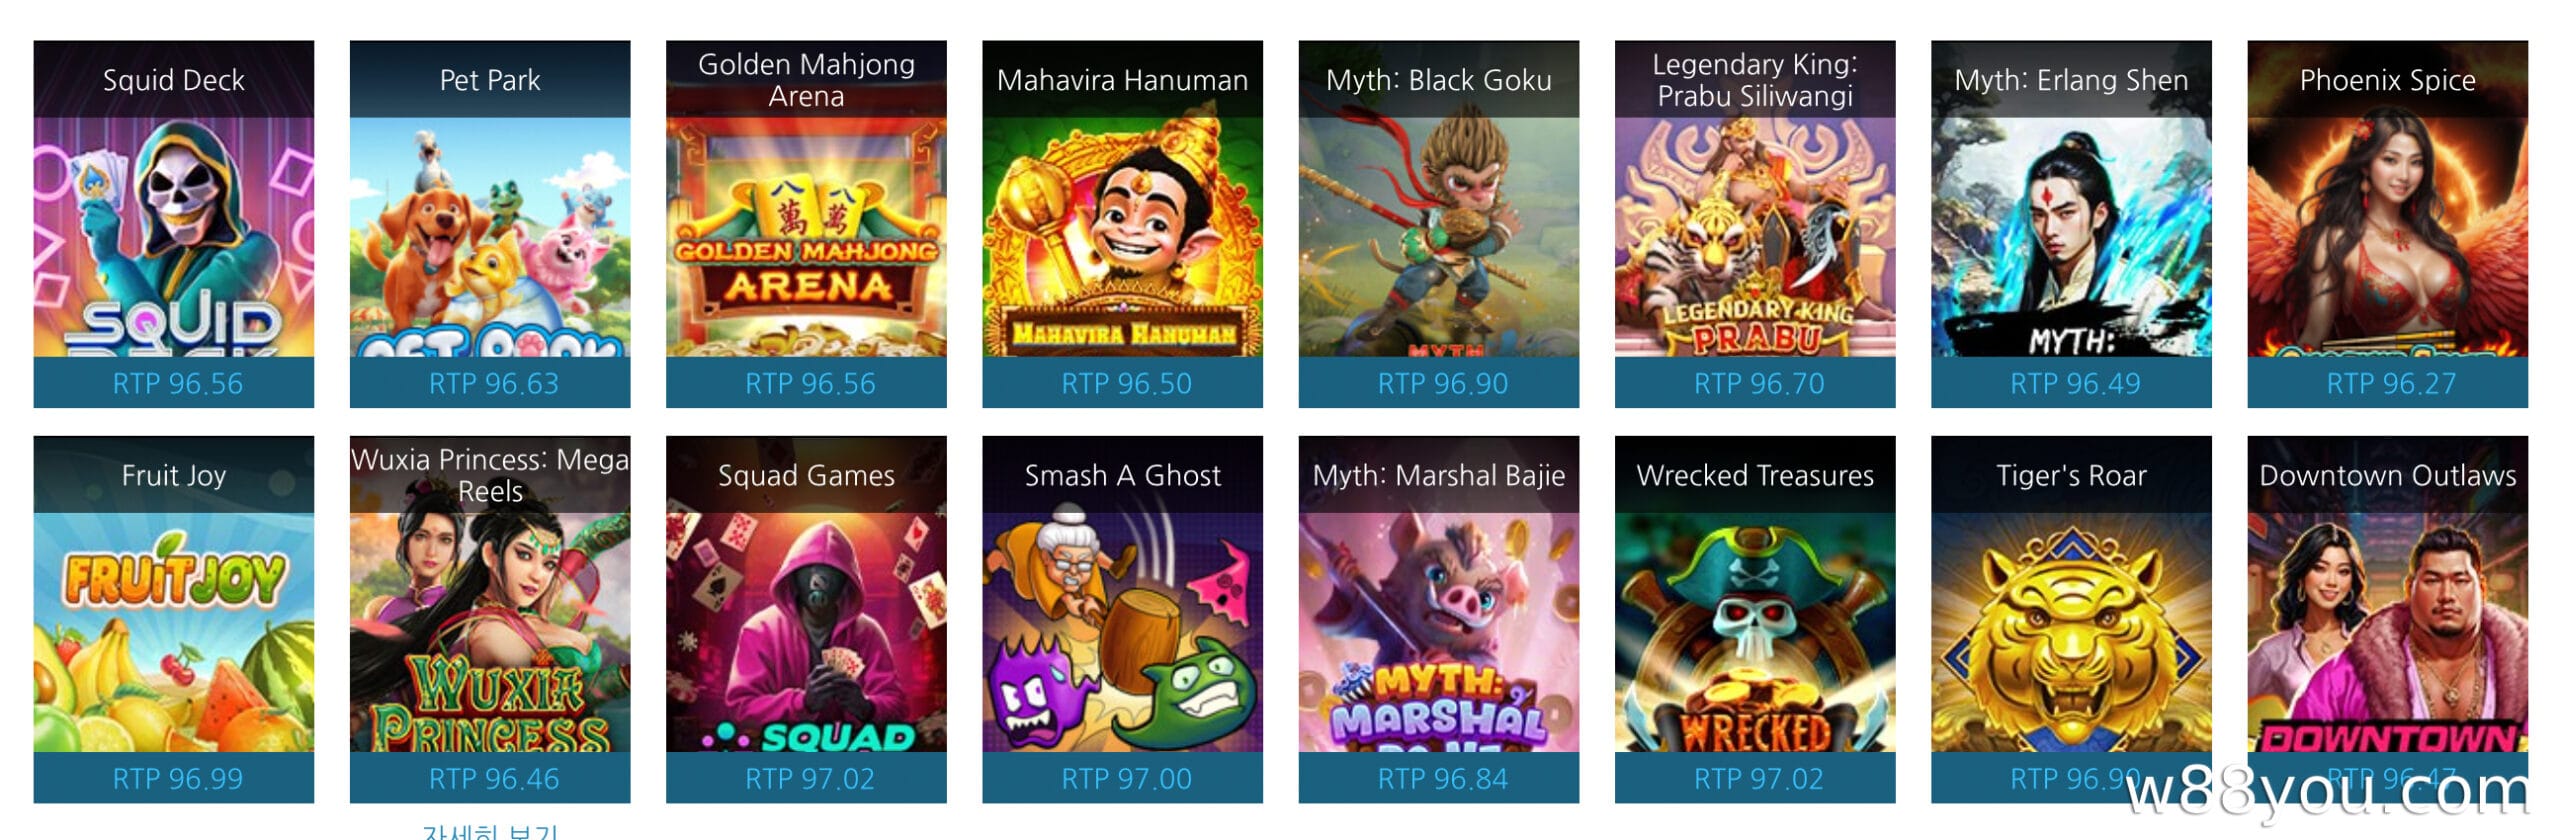Click the RTP 96.90 bar under Black Goku
2560x840 pixels.
(1438, 383)
